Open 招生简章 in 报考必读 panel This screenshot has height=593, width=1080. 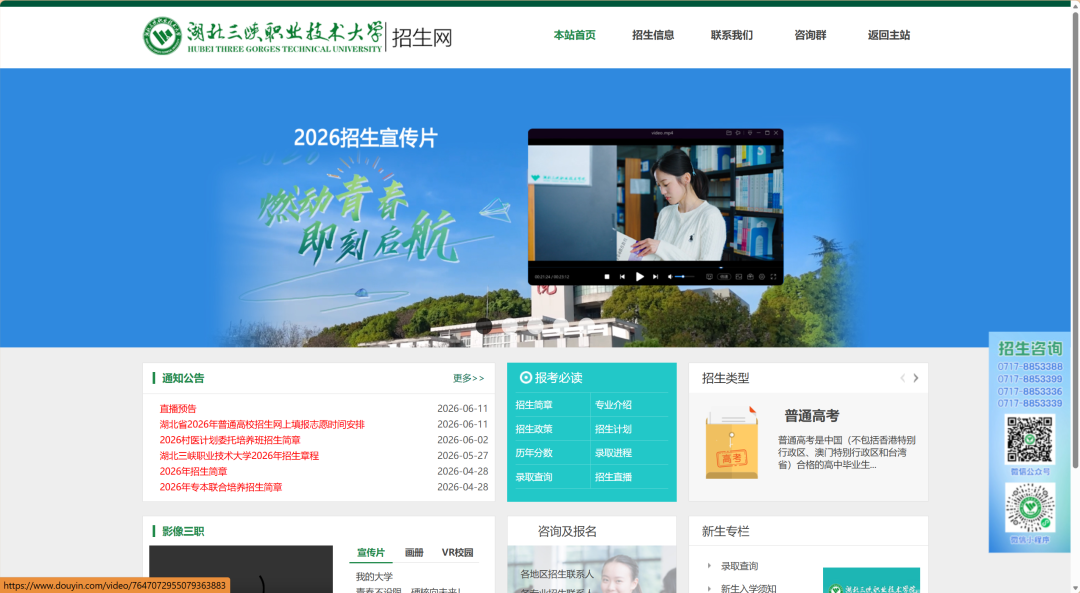[x=534, y=405]
